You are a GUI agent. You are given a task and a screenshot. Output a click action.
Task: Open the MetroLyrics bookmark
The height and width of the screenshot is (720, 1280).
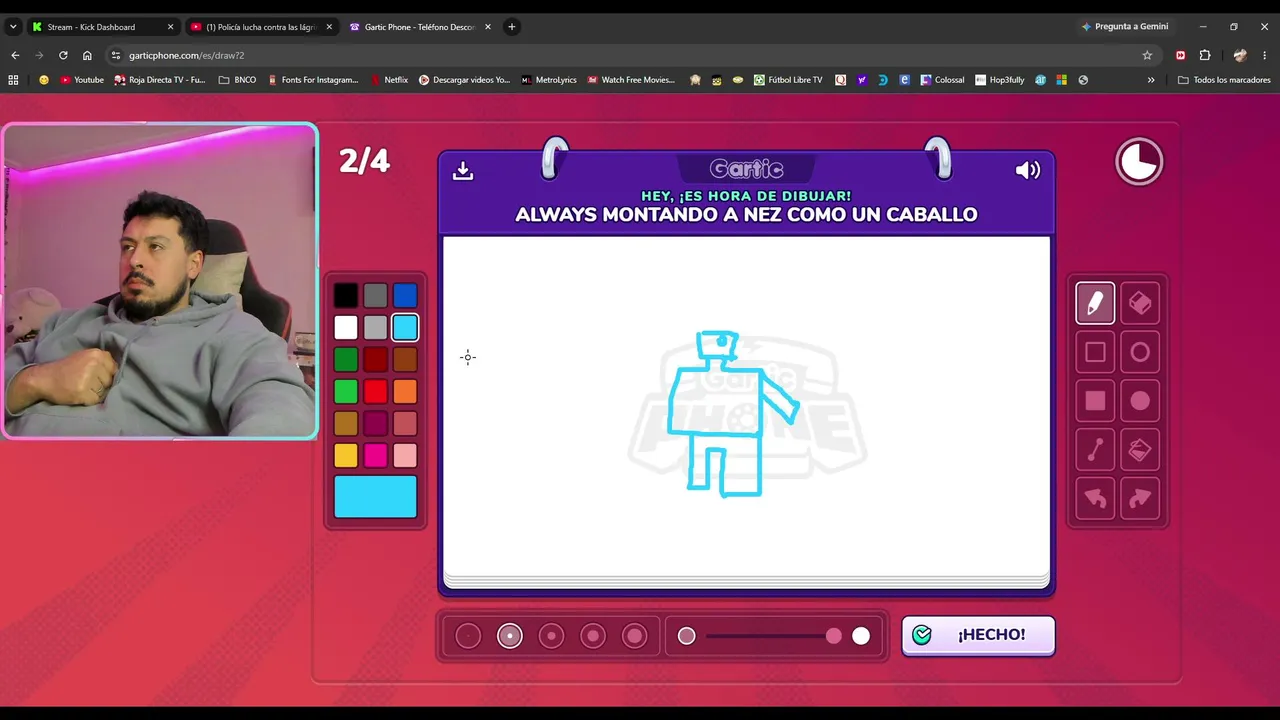coord(549,80)
